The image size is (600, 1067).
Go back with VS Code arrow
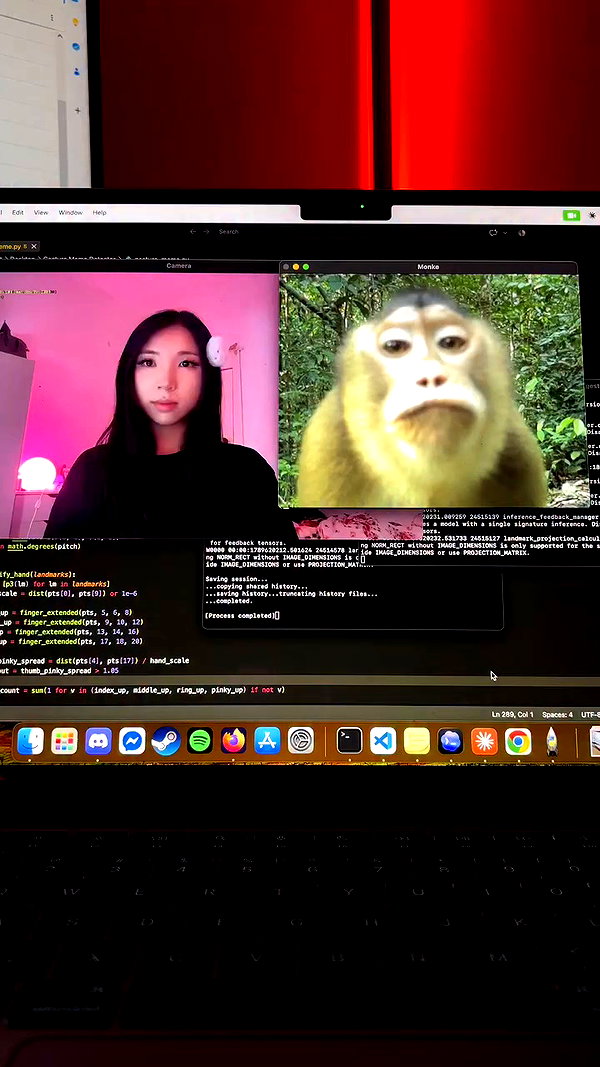[x=193, y=232]
